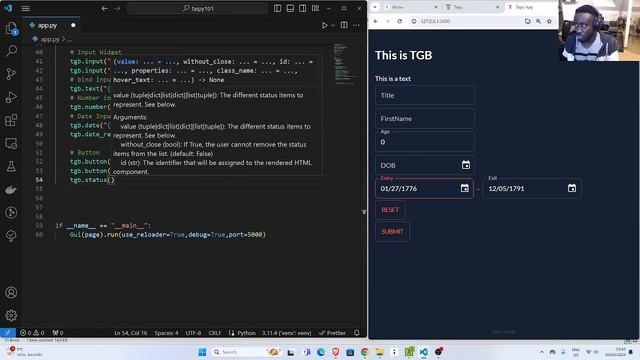Change Python language mode in status bar
Viewport: 640px width, 360px height.
(246, 333)
